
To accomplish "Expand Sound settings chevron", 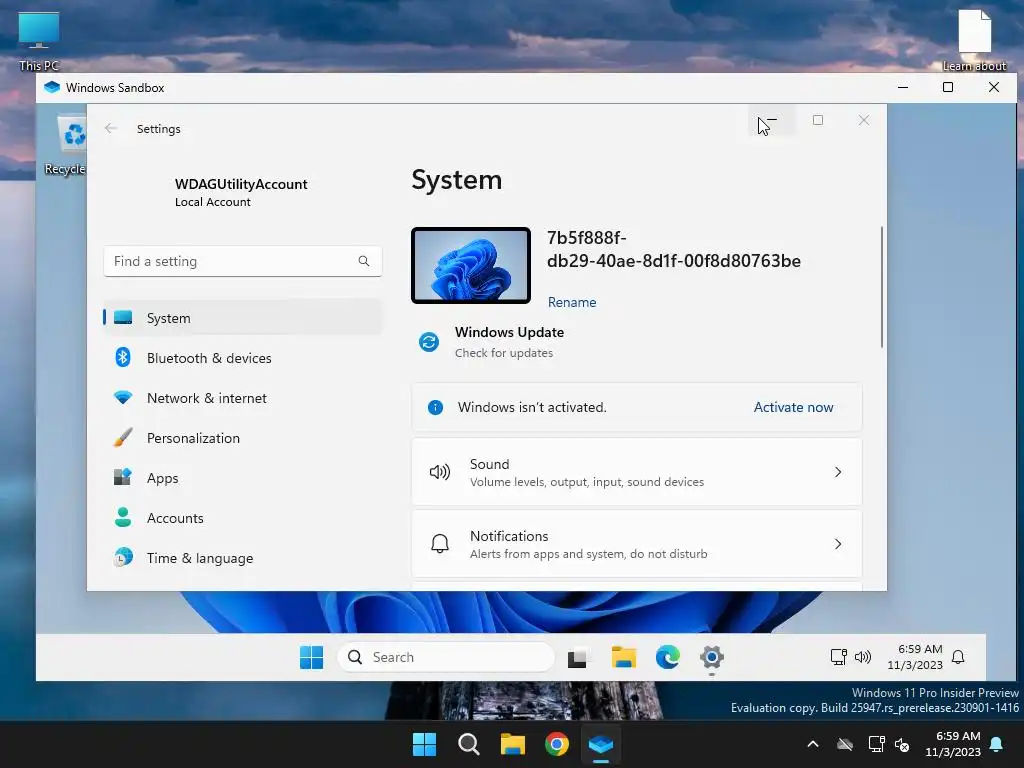I will click(838, 472).
